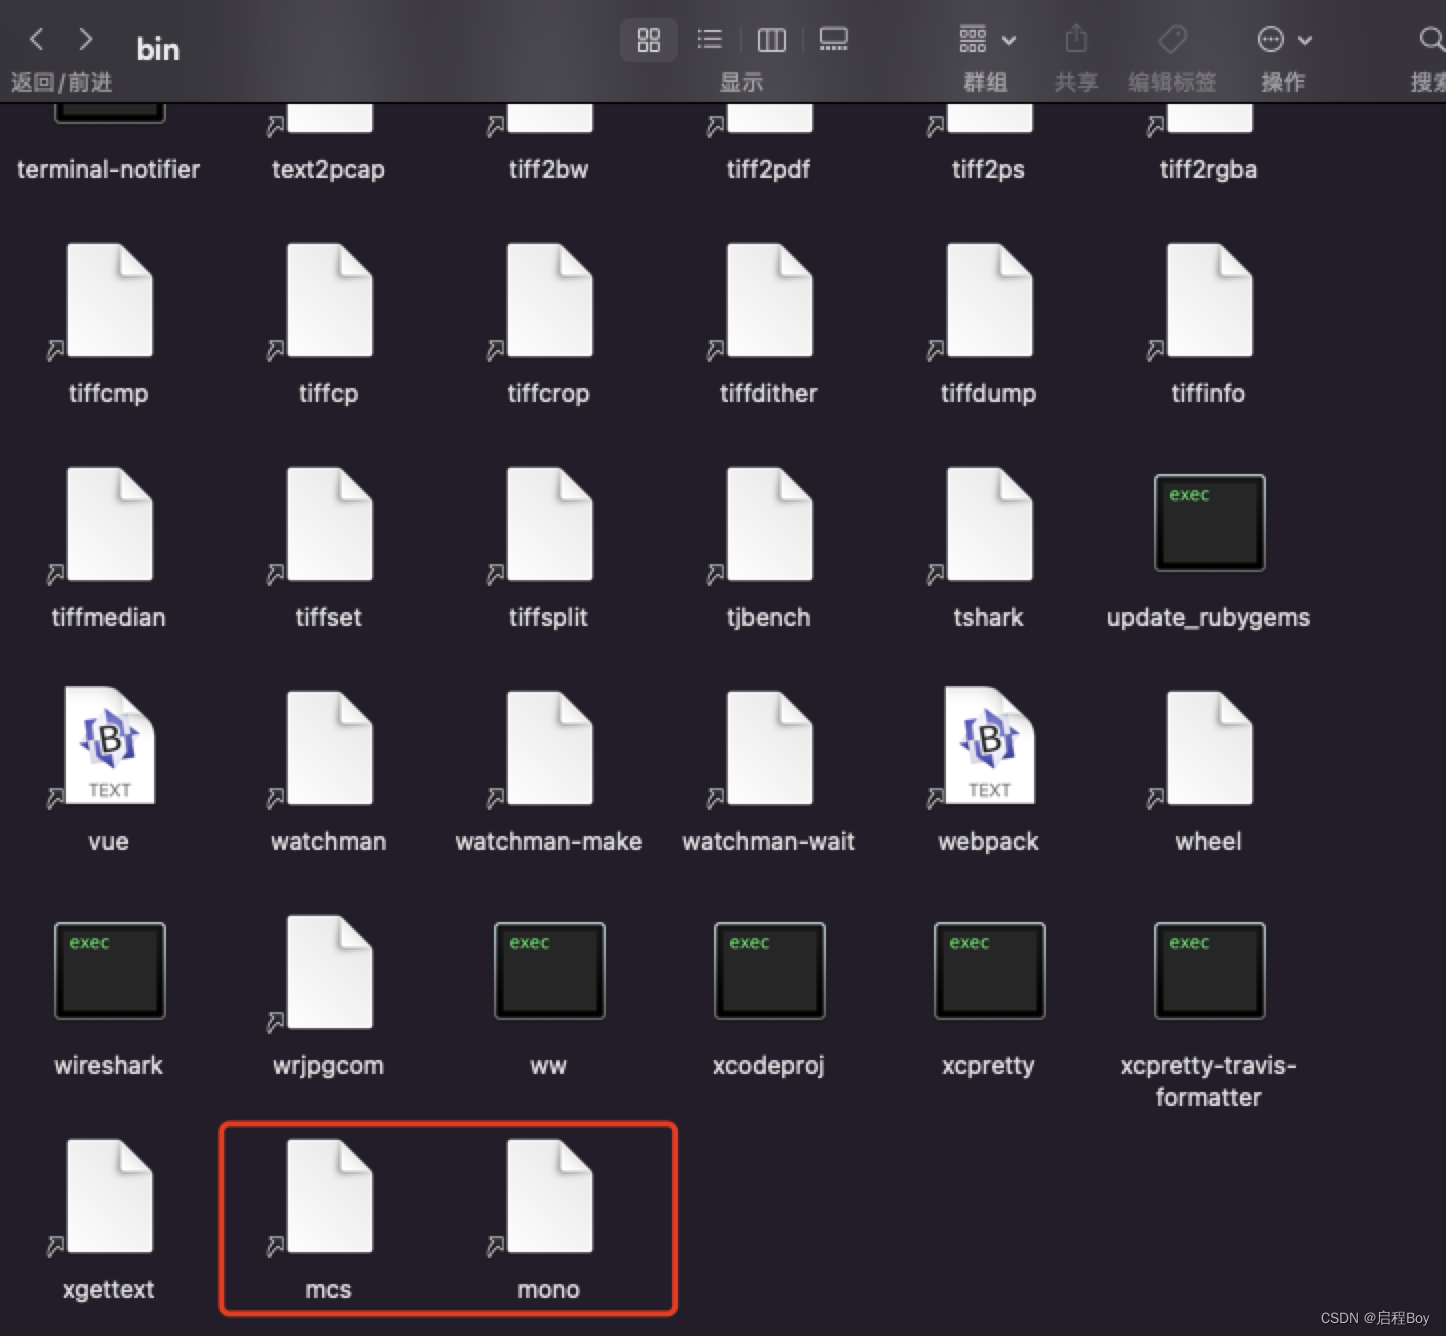This screenshot has height=1336, width=1446.
Task: Click the edit tags icon
Action: (x=1172, y=40)
